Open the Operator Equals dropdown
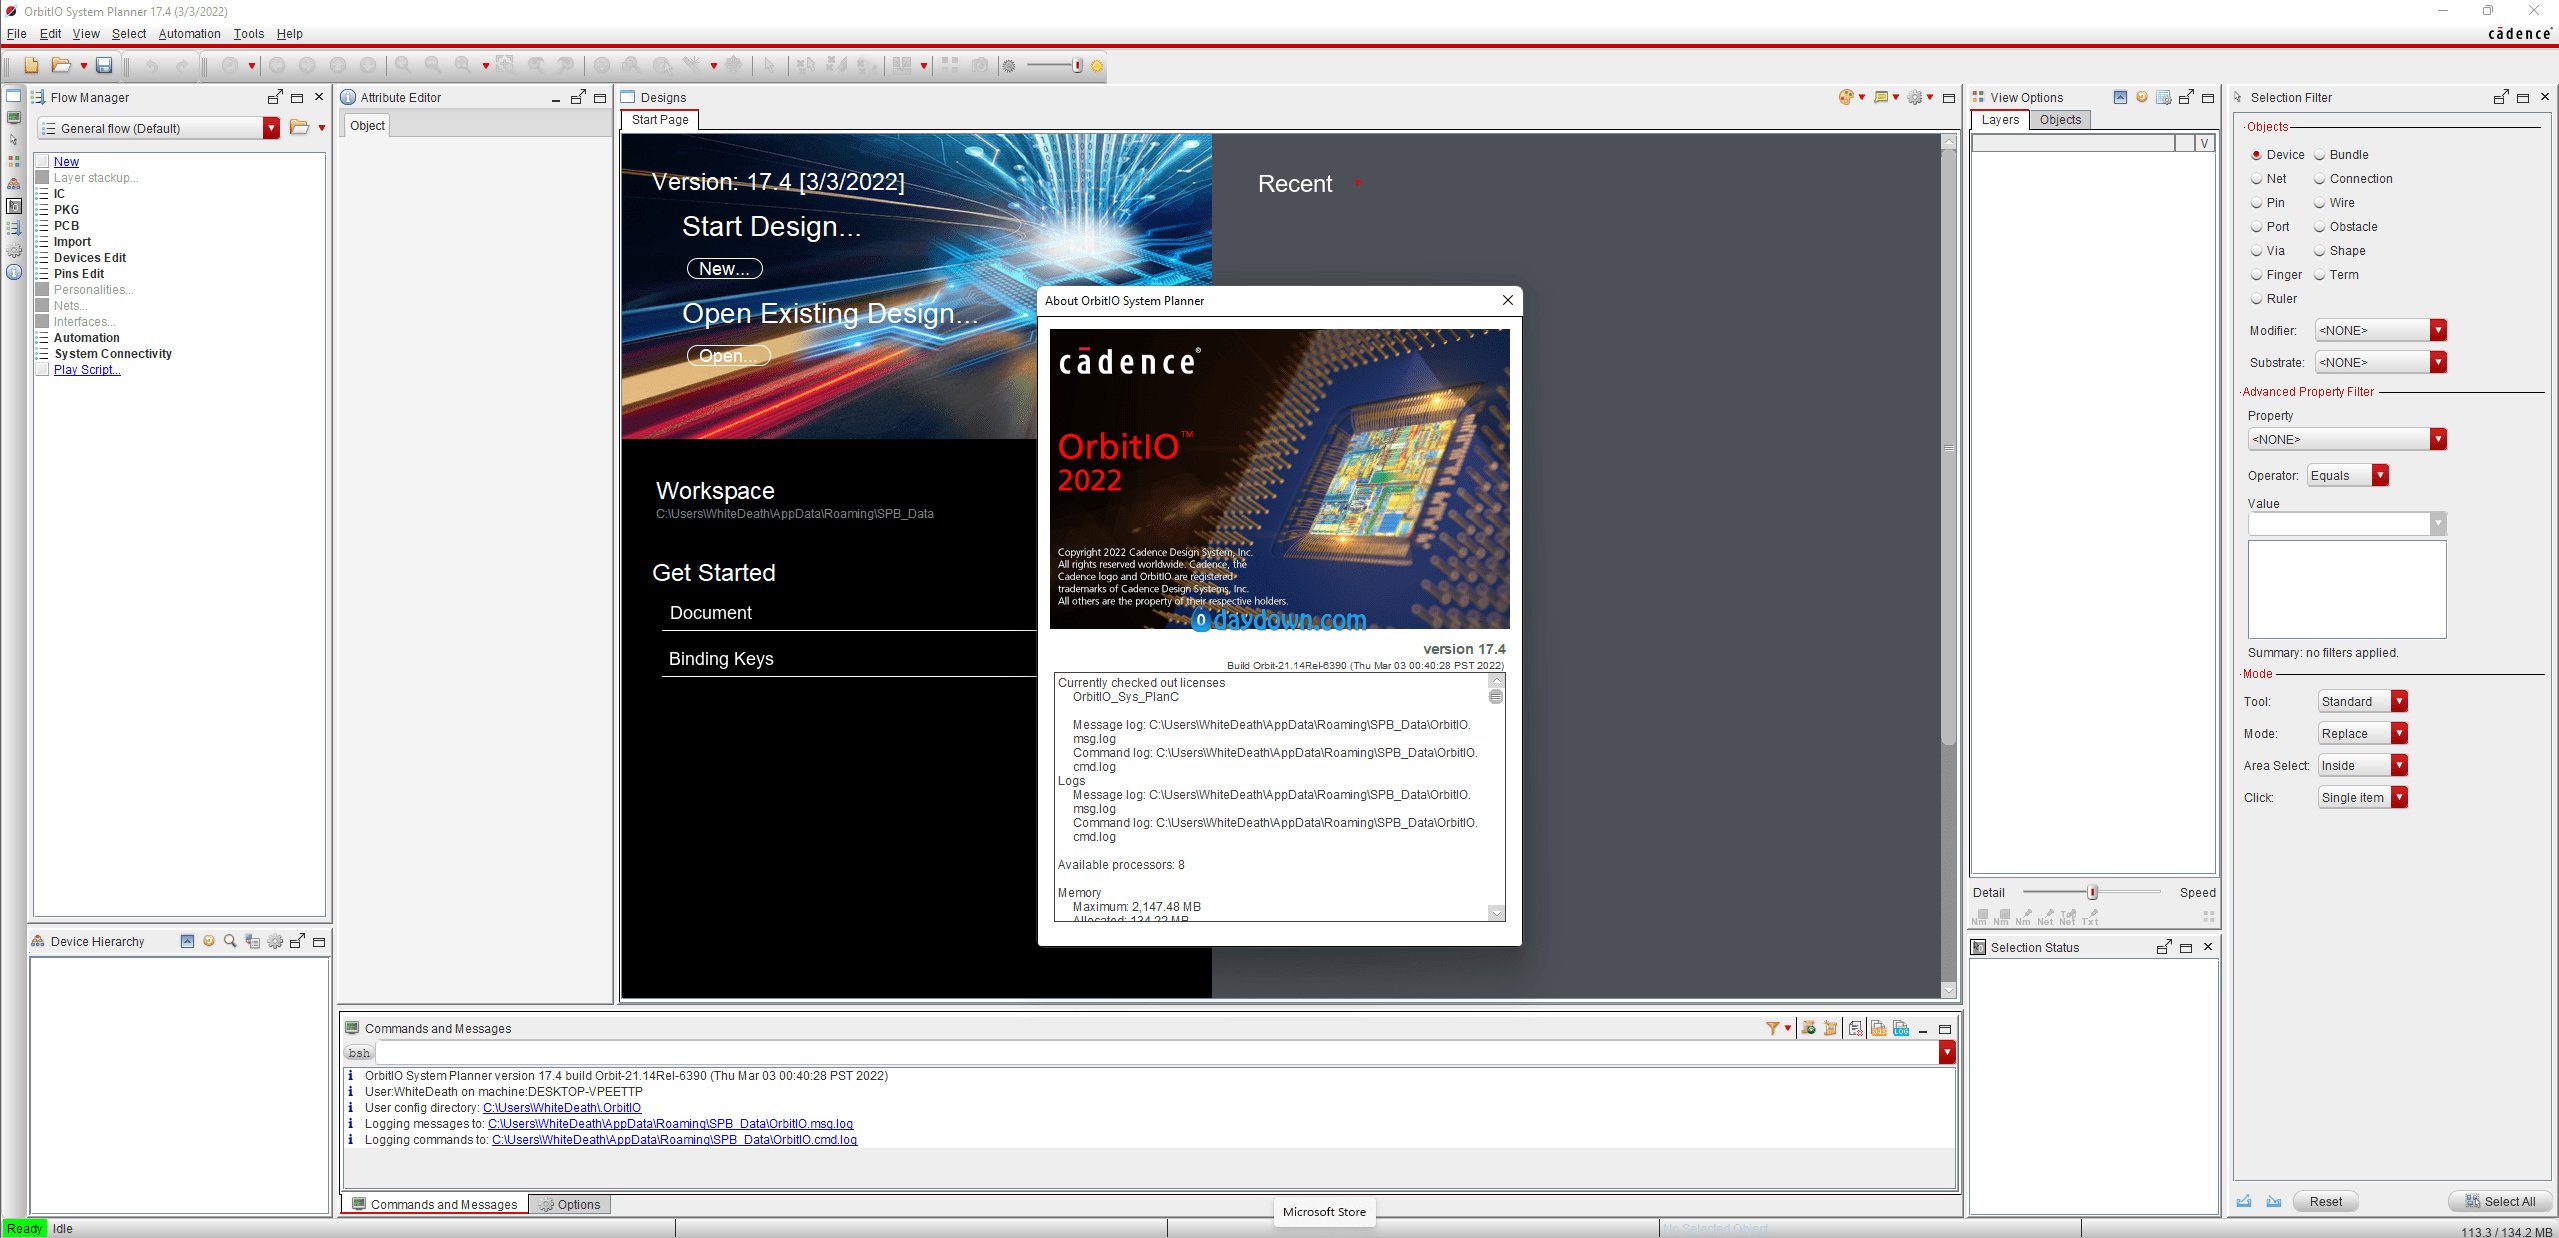This screenshot has height=1238, width=2559. coord(2347,475)
